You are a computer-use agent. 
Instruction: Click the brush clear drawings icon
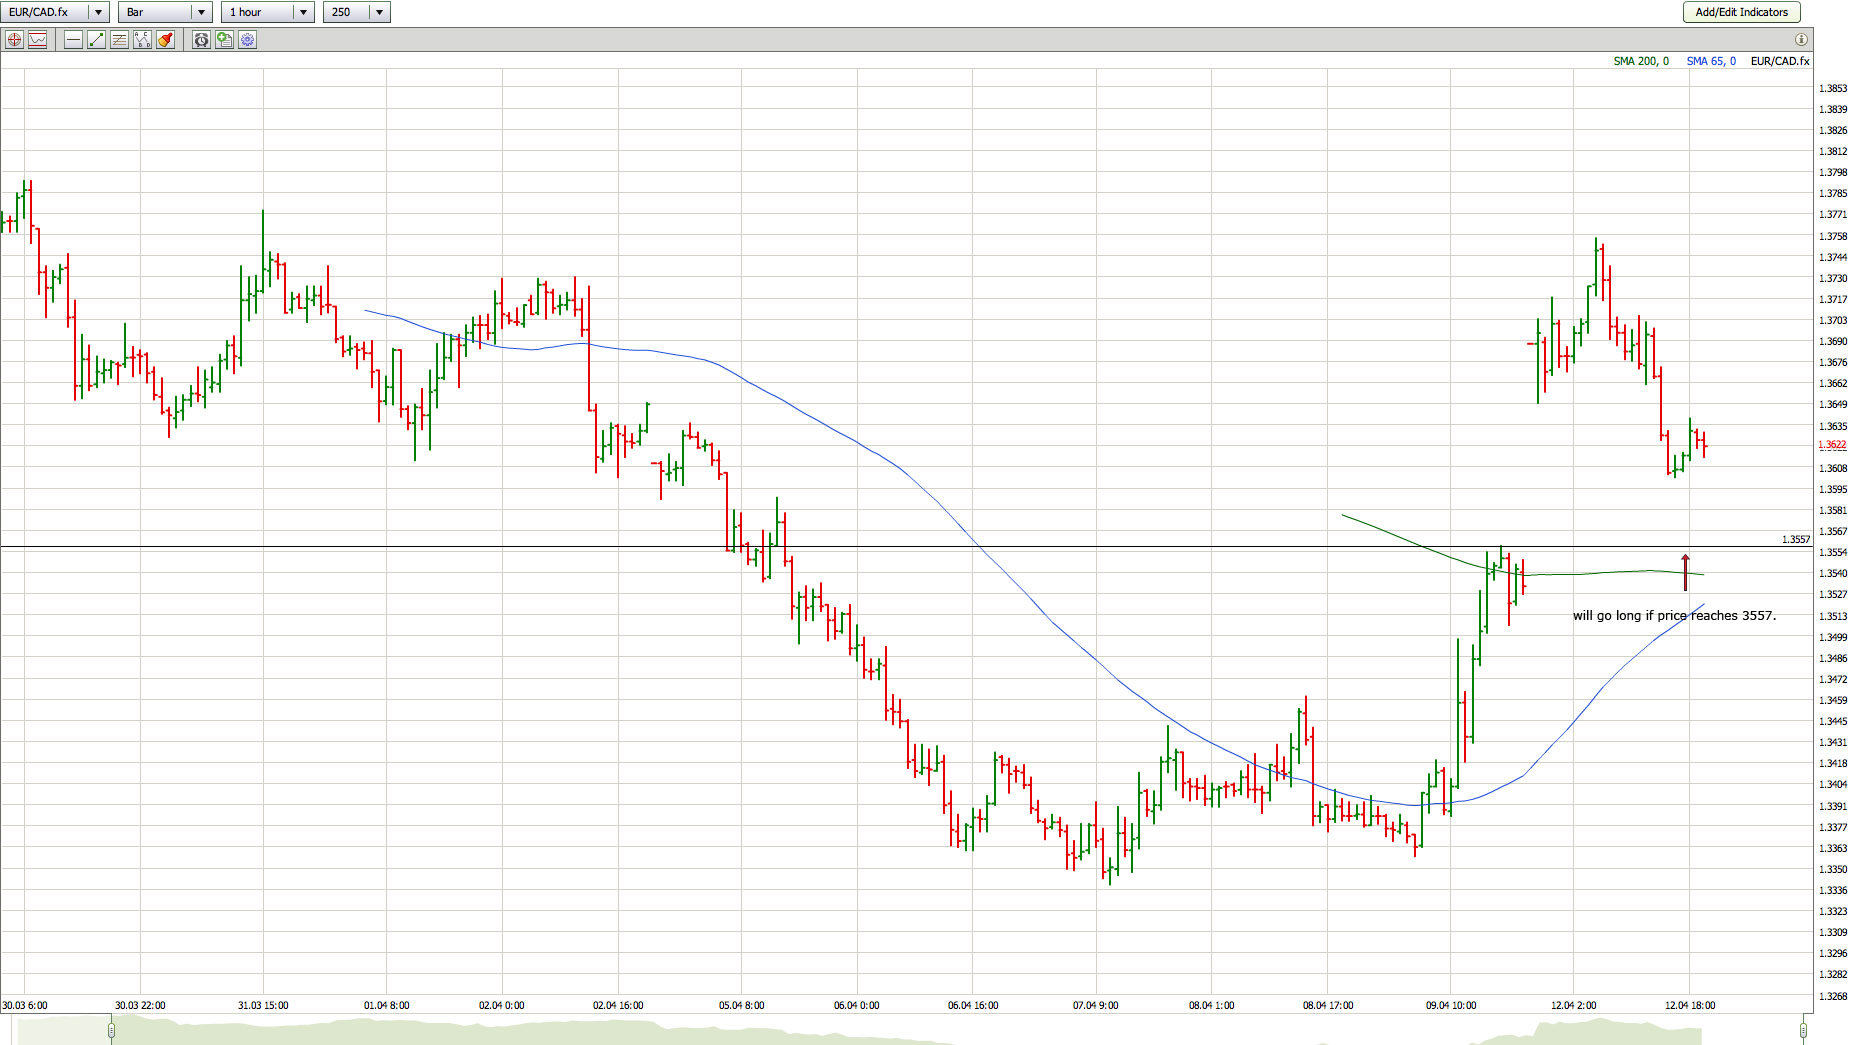pos(165,40)
